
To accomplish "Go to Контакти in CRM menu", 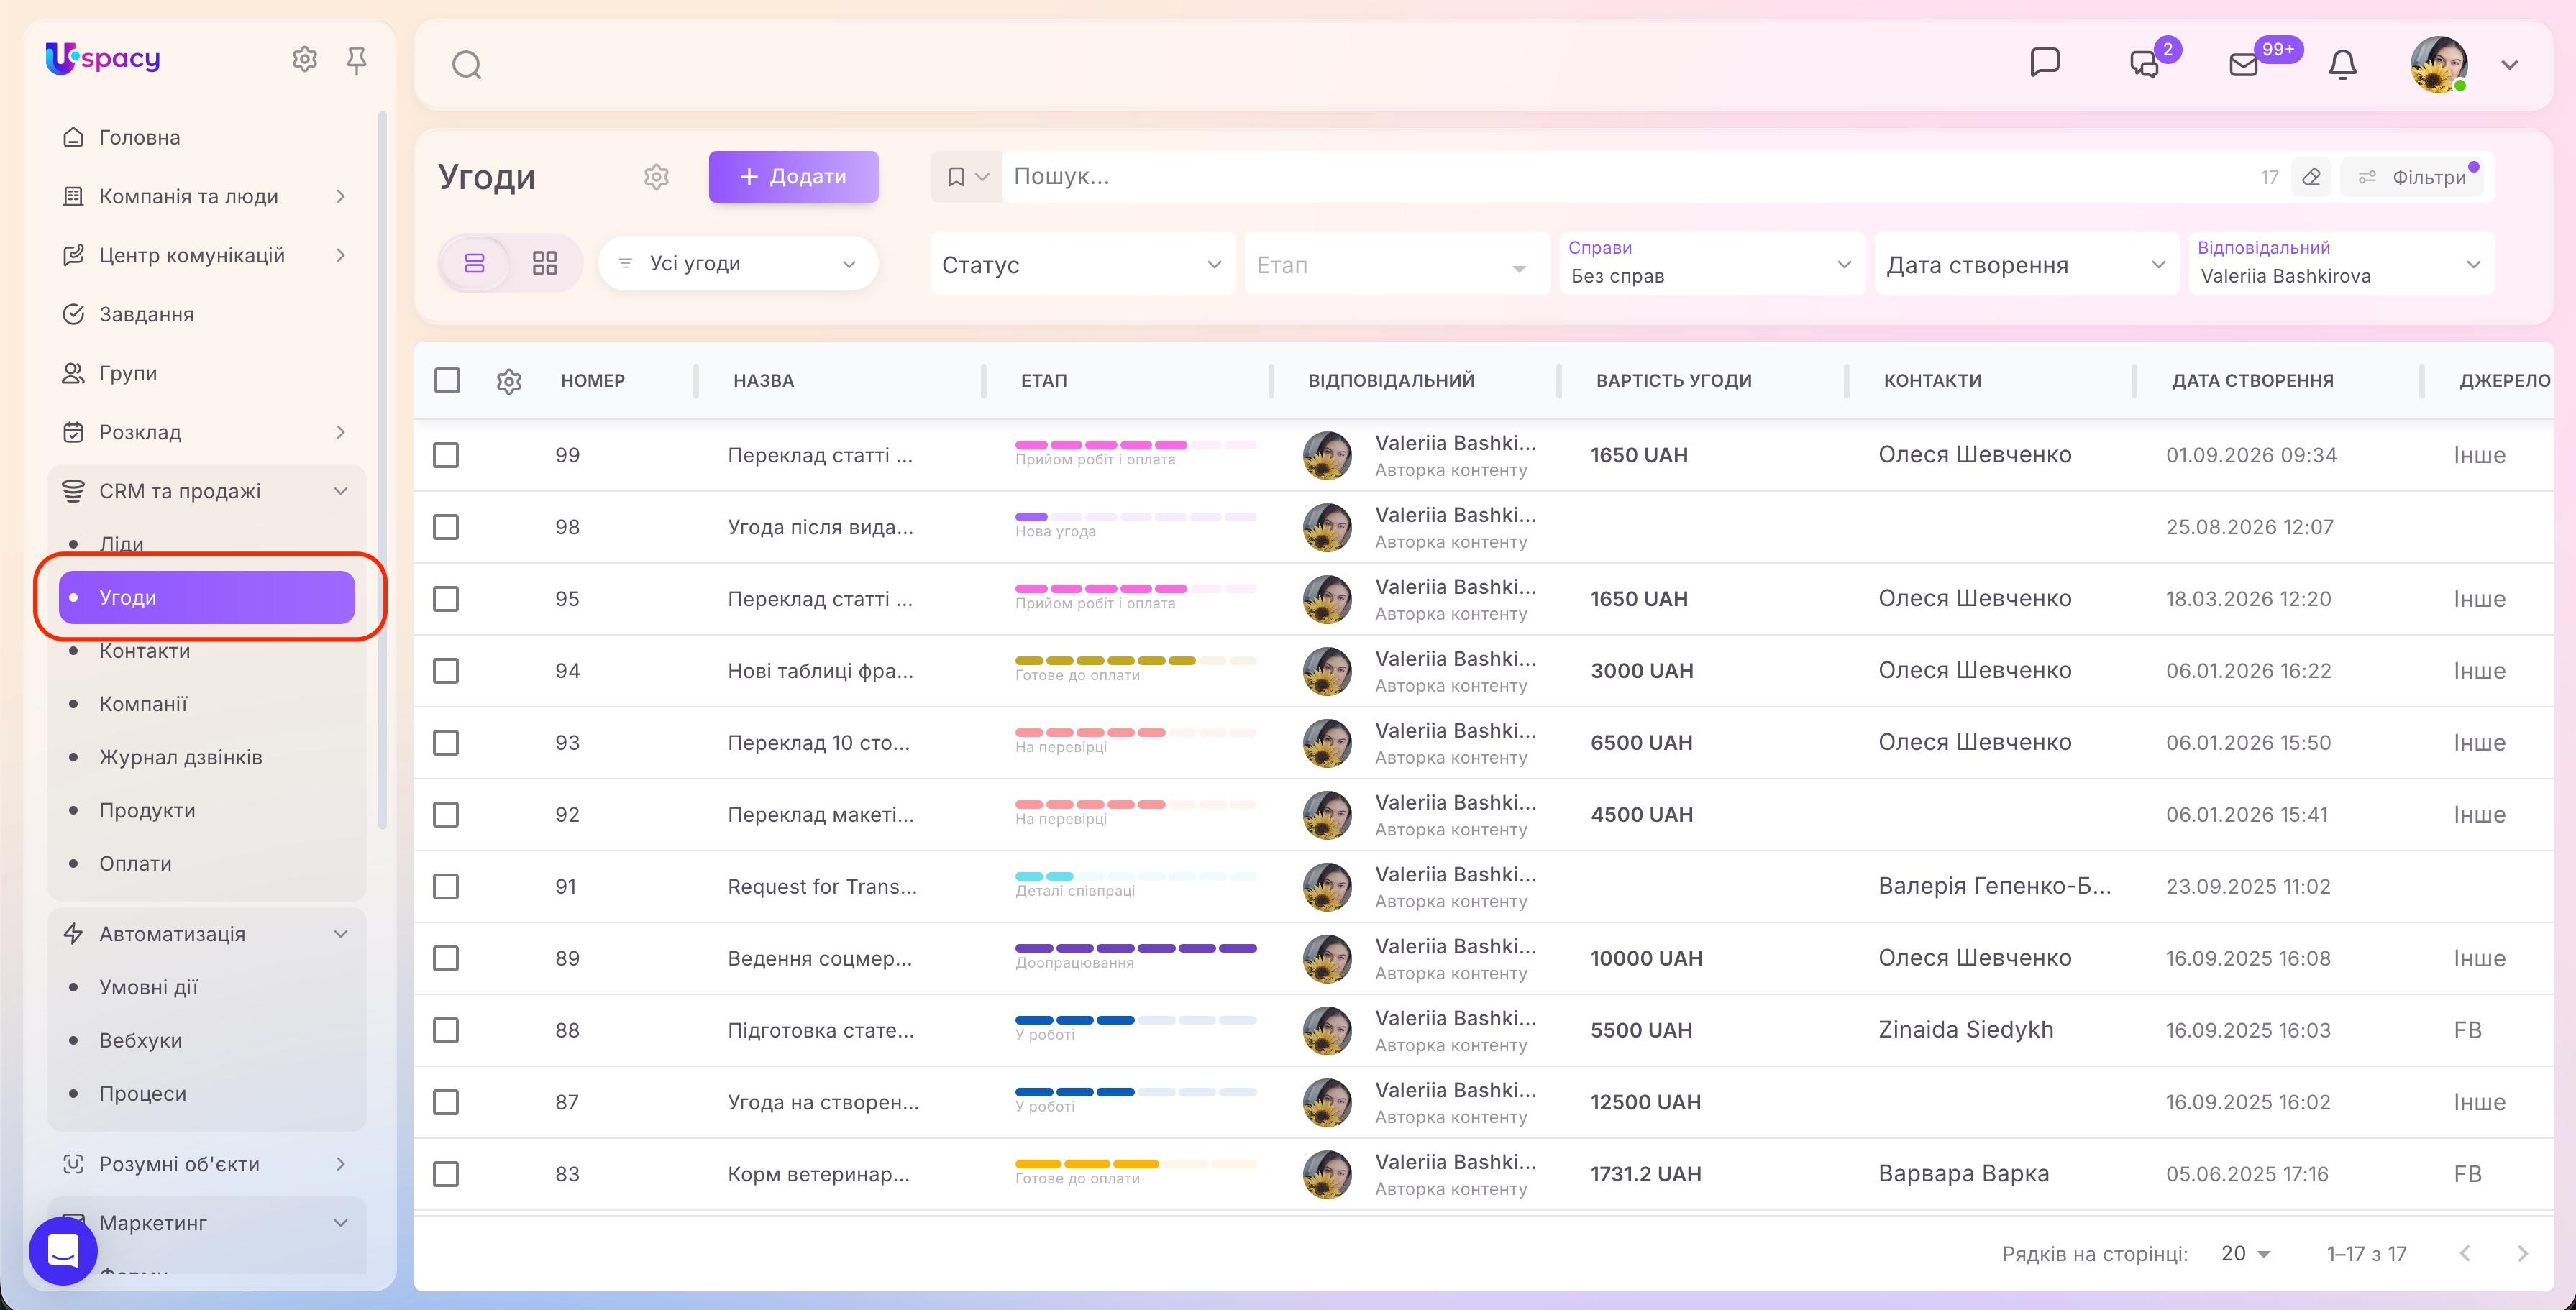I will click(144, 651).
